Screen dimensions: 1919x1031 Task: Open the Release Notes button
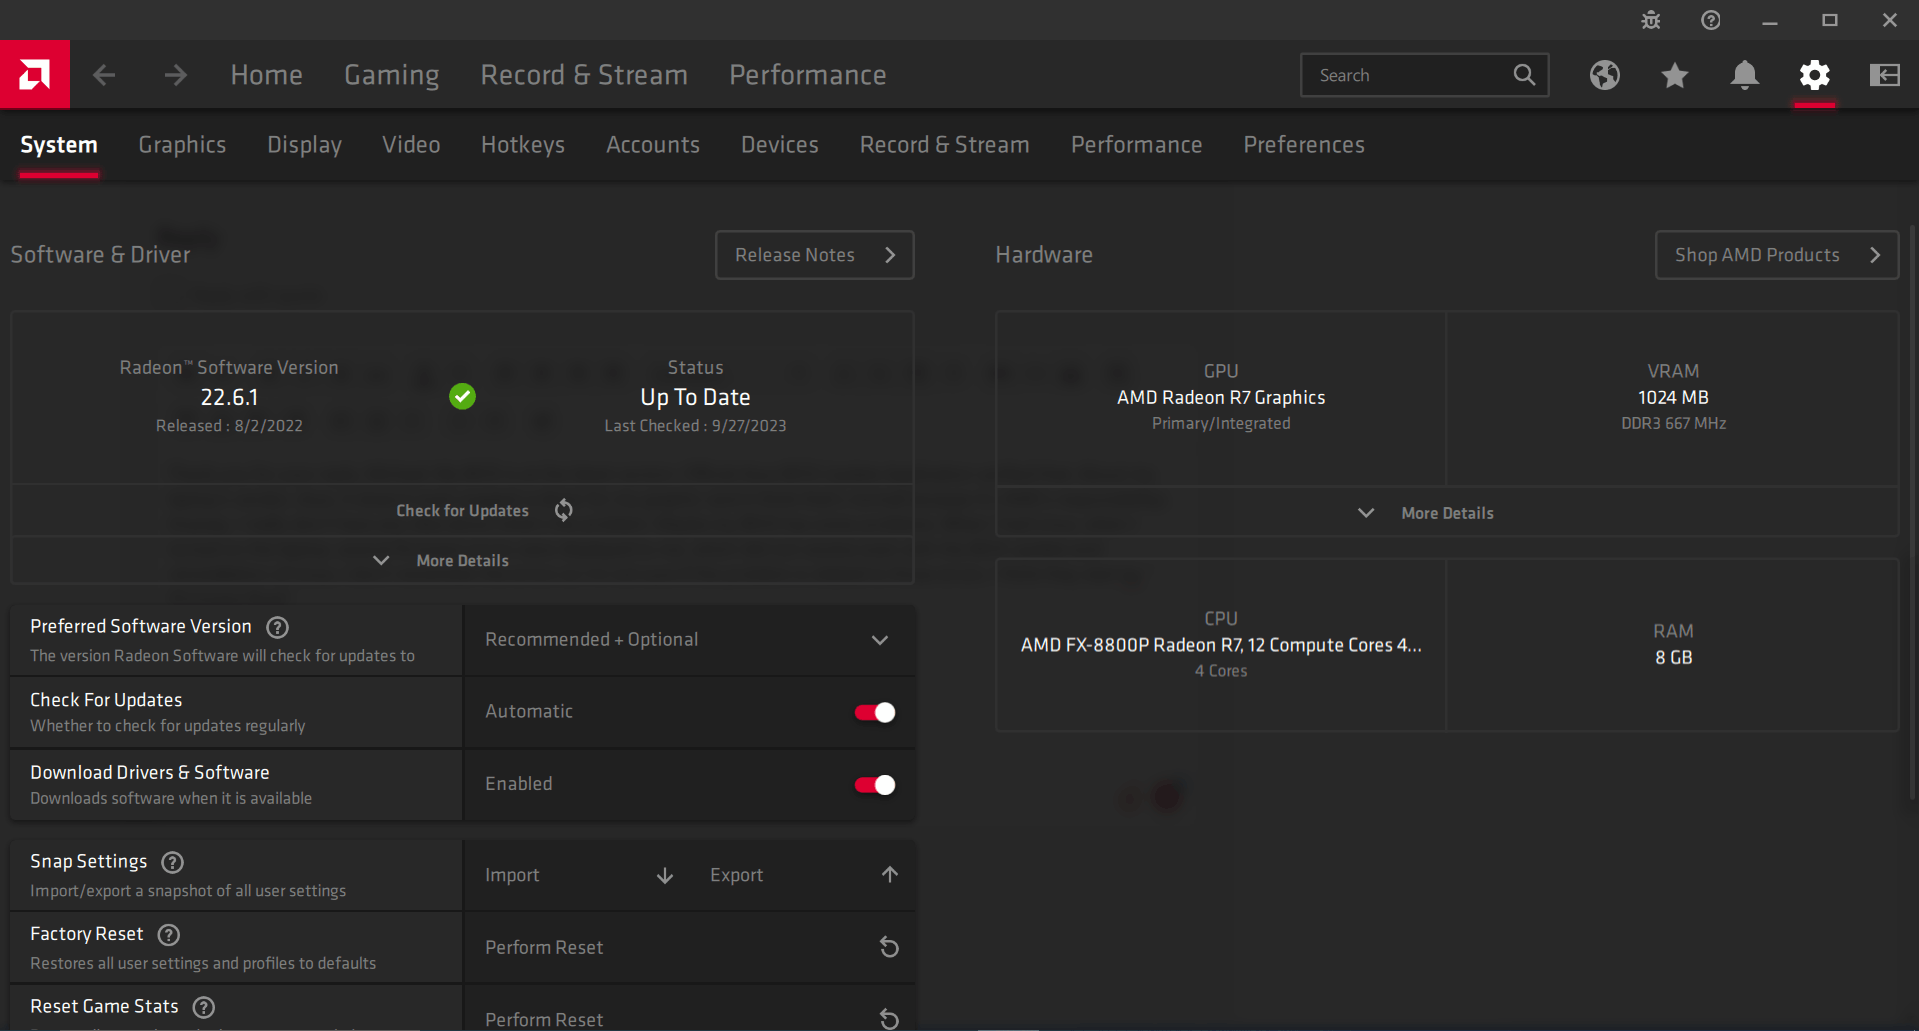(x=815, y=255)
